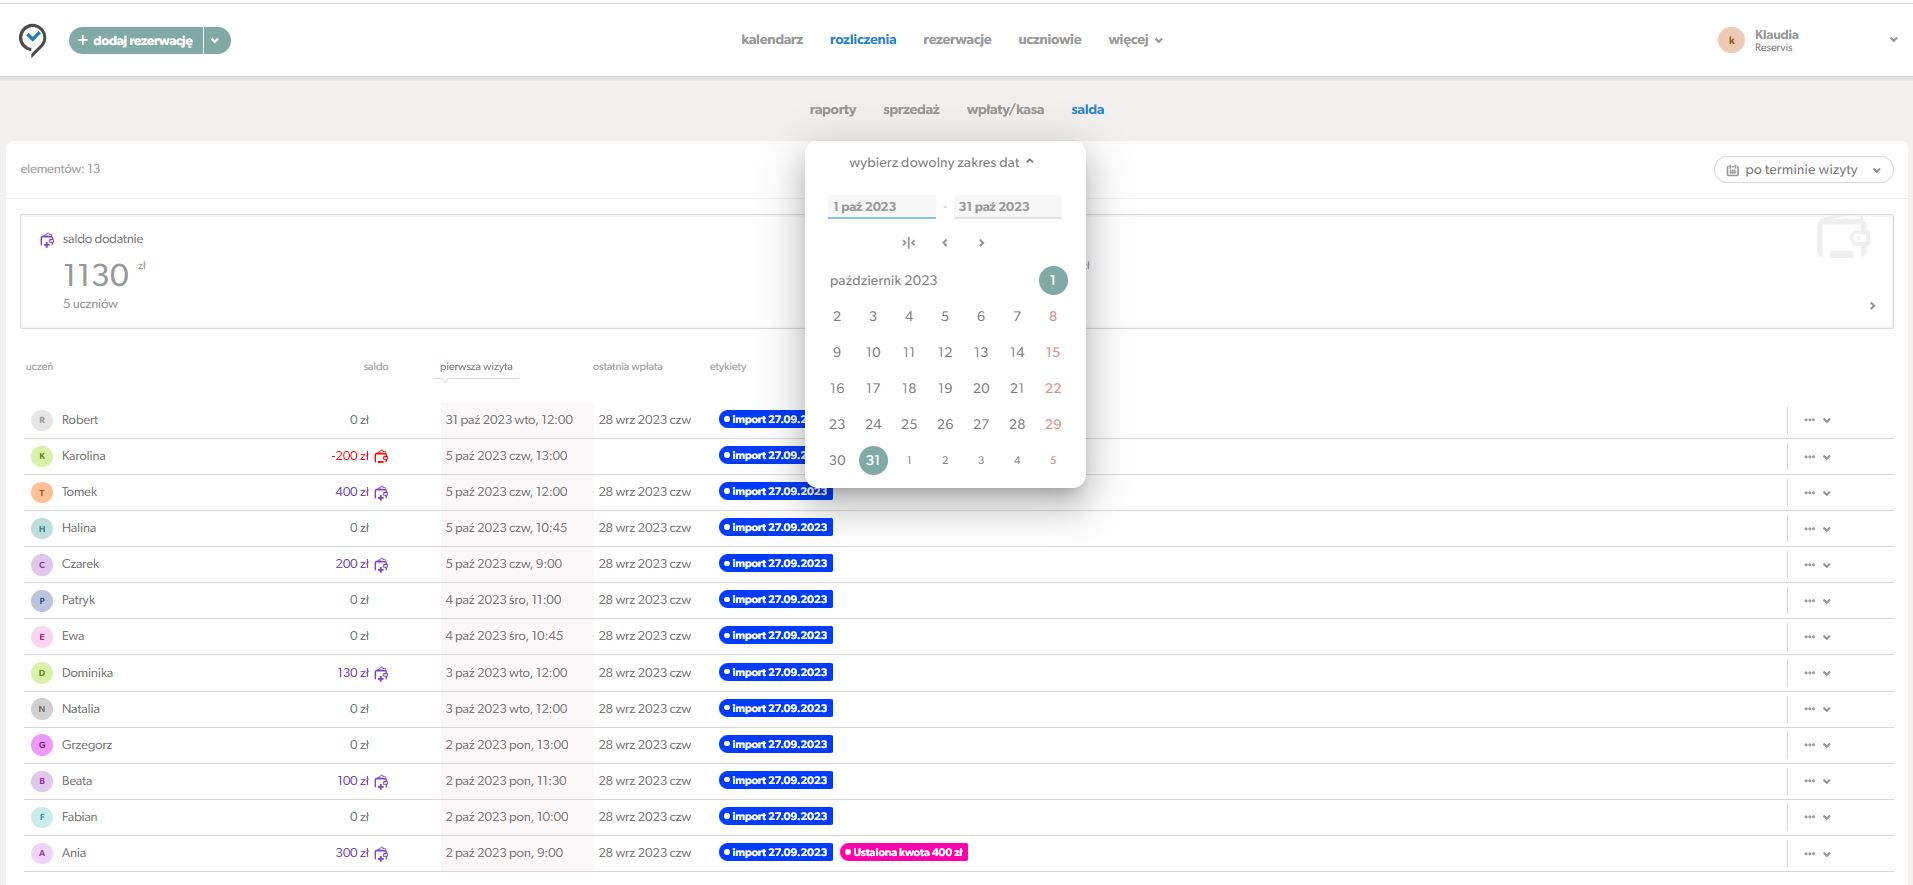Click Czarek's 200 zł balance icon

tap(381, 565)
